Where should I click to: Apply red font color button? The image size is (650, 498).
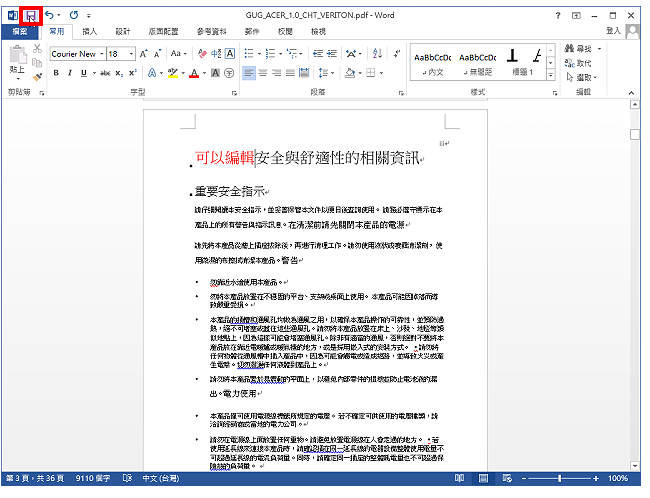click(194, 73)
